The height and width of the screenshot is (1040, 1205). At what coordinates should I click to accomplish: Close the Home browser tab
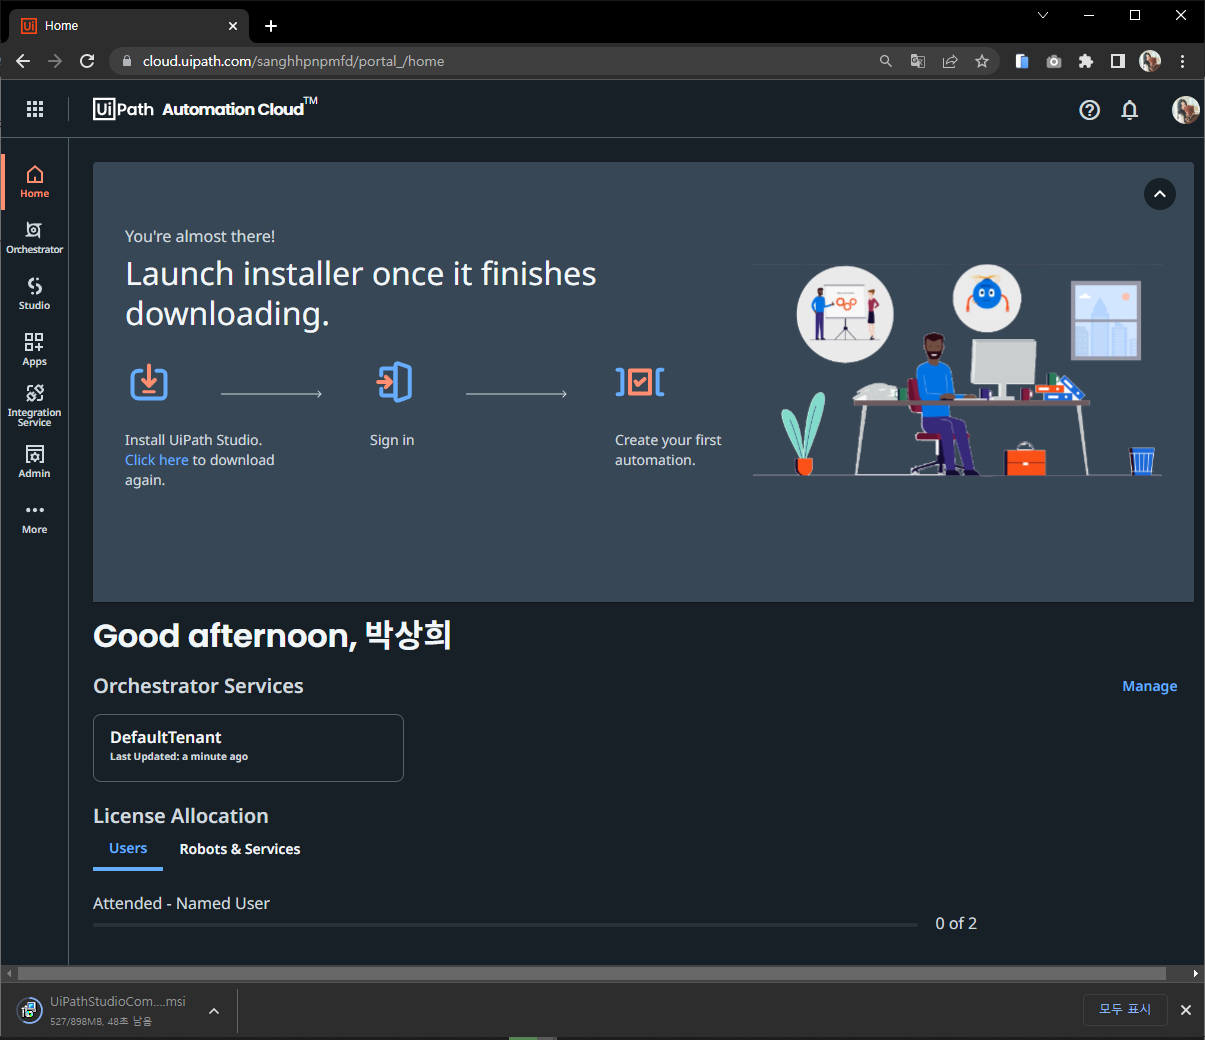point(233,26)
